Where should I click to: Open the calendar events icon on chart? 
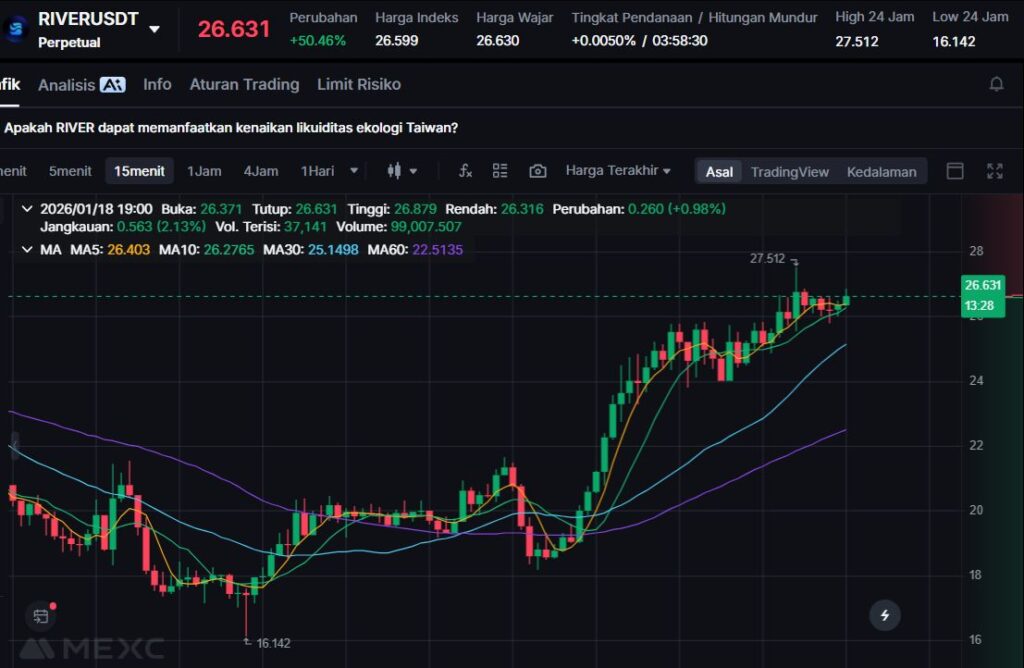pos(40,616)
